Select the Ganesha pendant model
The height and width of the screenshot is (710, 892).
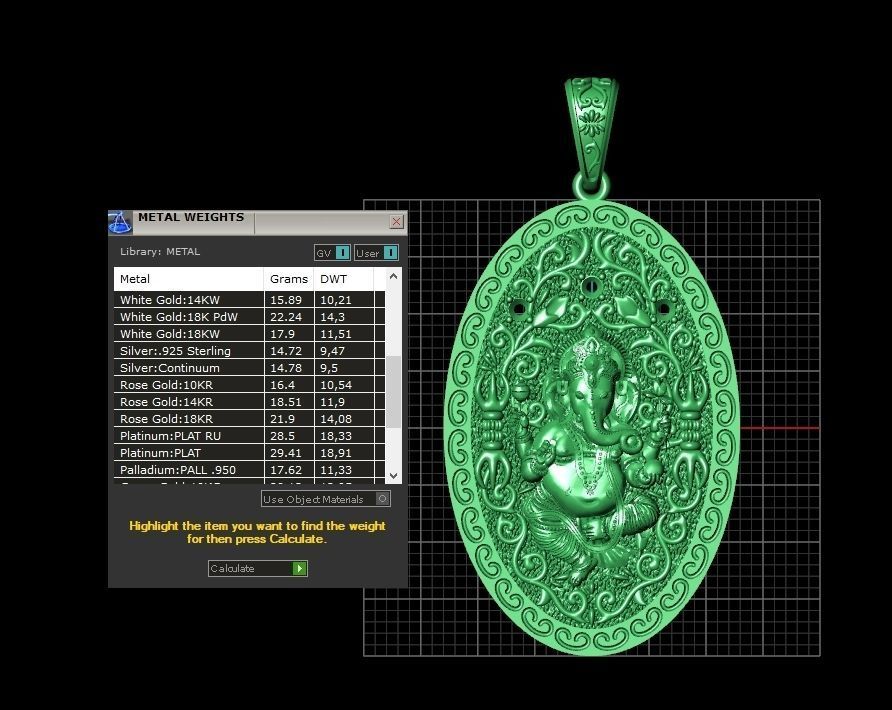click(x=592, y=427)
